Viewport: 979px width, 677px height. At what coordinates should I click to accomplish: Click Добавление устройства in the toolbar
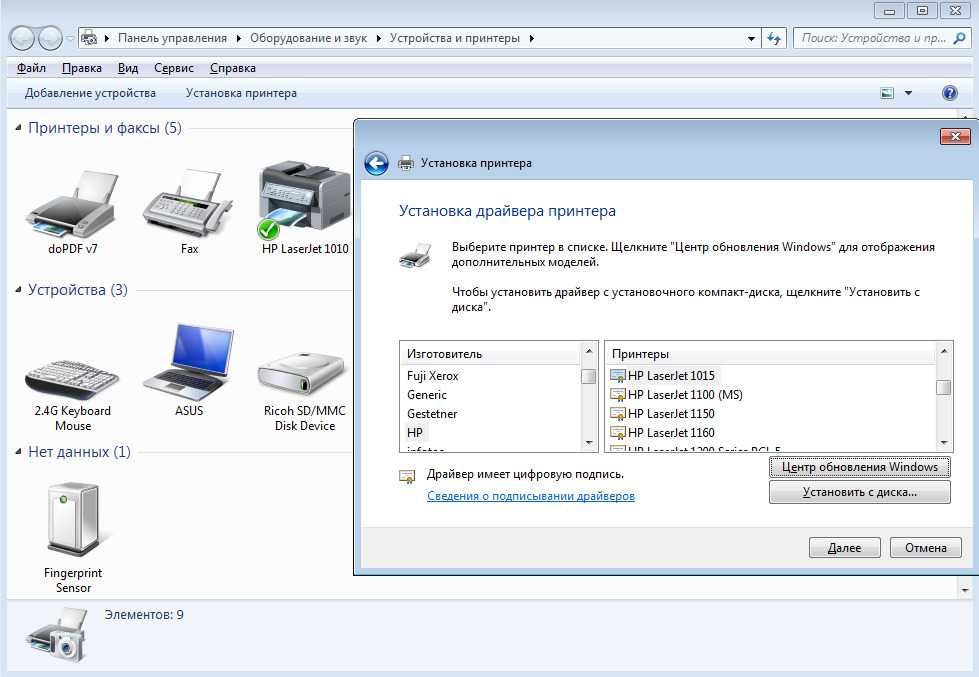point(91,93)
